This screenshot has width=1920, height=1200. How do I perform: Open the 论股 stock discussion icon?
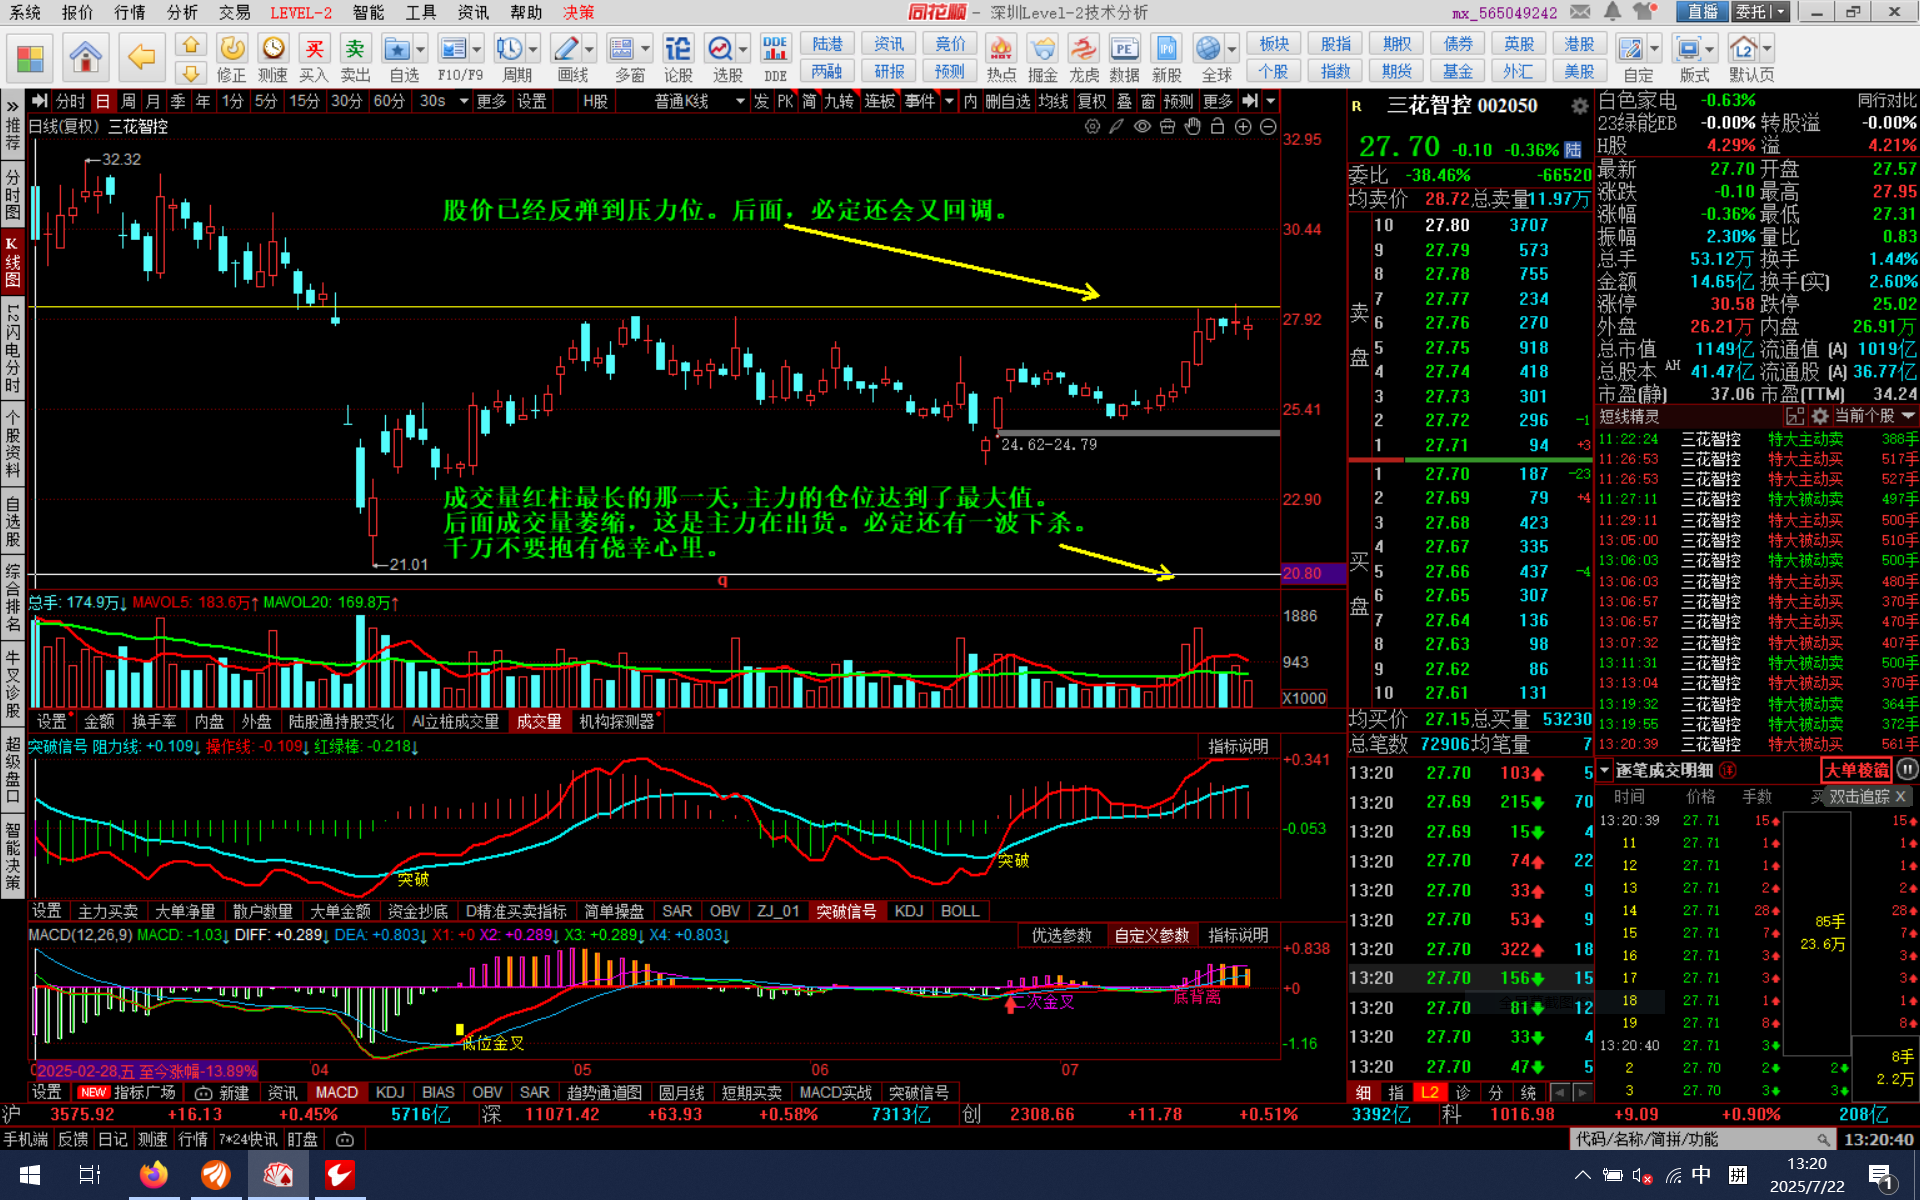[x=678, y=59]
